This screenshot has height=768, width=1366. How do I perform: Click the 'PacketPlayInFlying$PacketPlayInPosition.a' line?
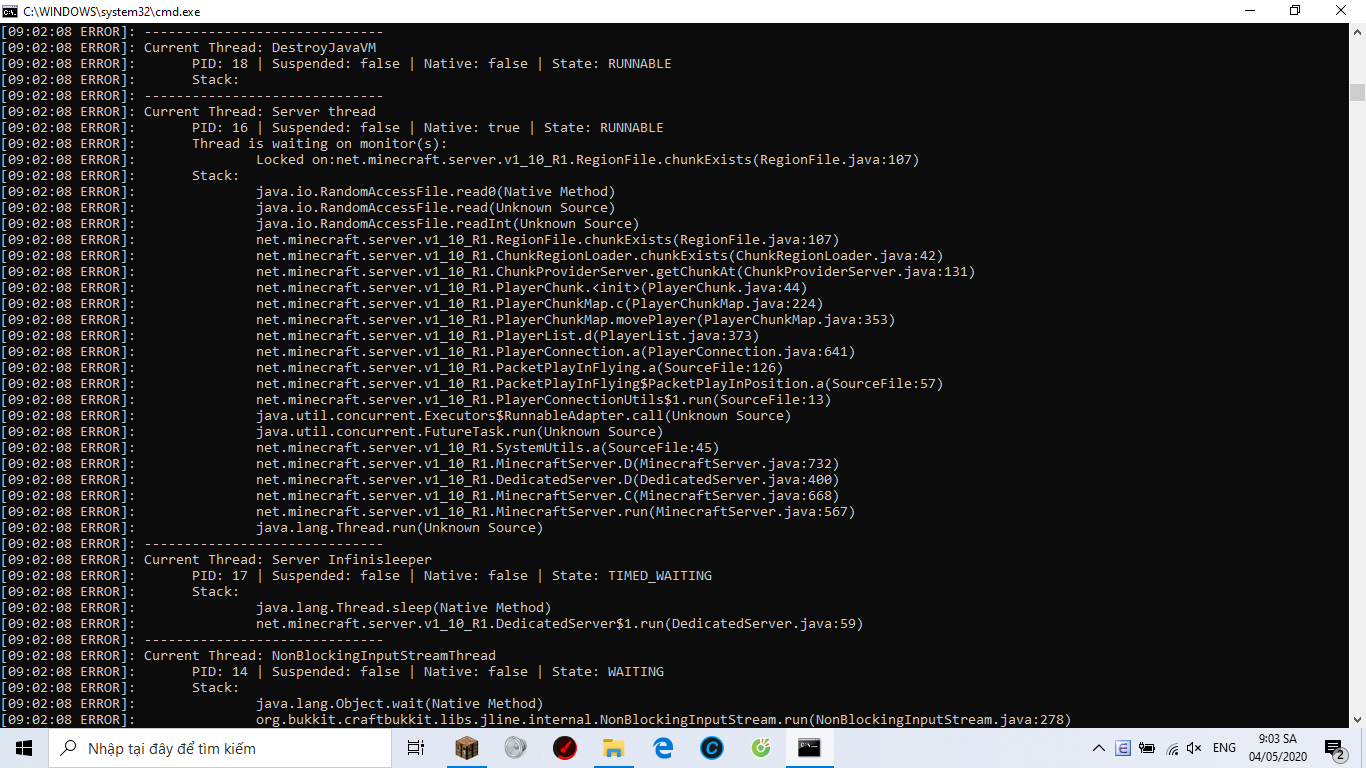(600, 383)
